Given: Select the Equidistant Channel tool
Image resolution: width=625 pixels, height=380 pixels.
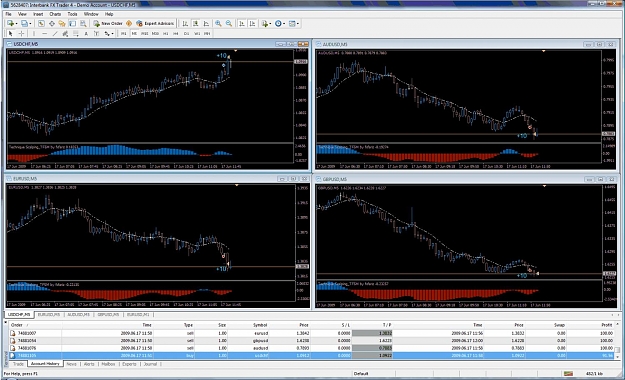Looking at the screenshot, I should click(x=65, y=33).
